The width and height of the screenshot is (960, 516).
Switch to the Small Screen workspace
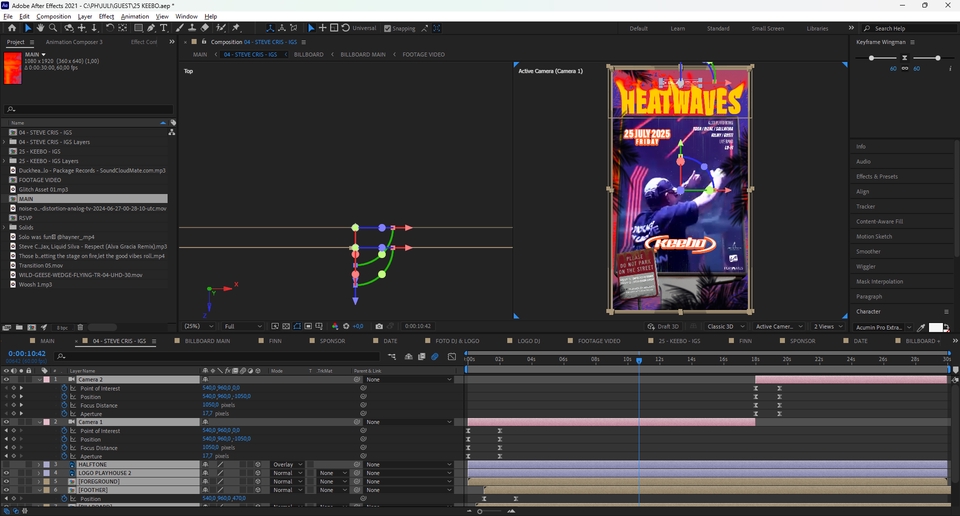click(767, 28)
